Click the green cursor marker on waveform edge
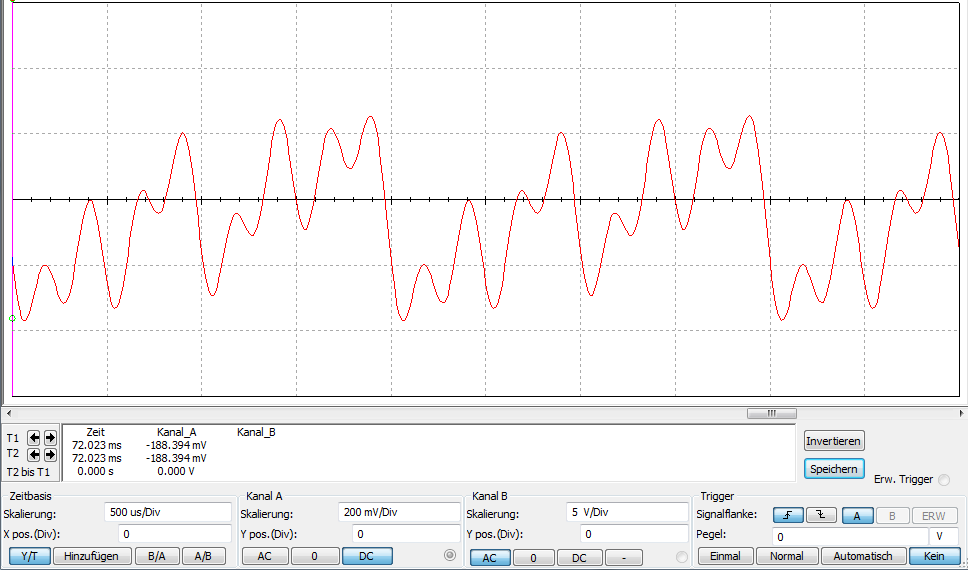Image resolution: width=968 pixels, height=570 pixels. tap(12, 318)
